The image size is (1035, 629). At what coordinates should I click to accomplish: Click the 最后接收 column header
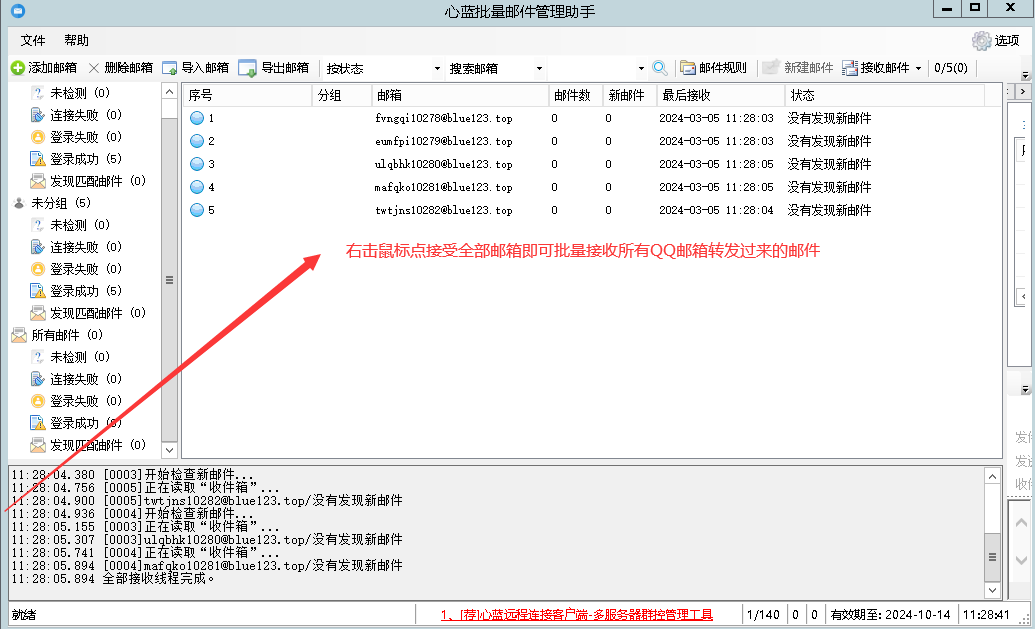[721, 96]
